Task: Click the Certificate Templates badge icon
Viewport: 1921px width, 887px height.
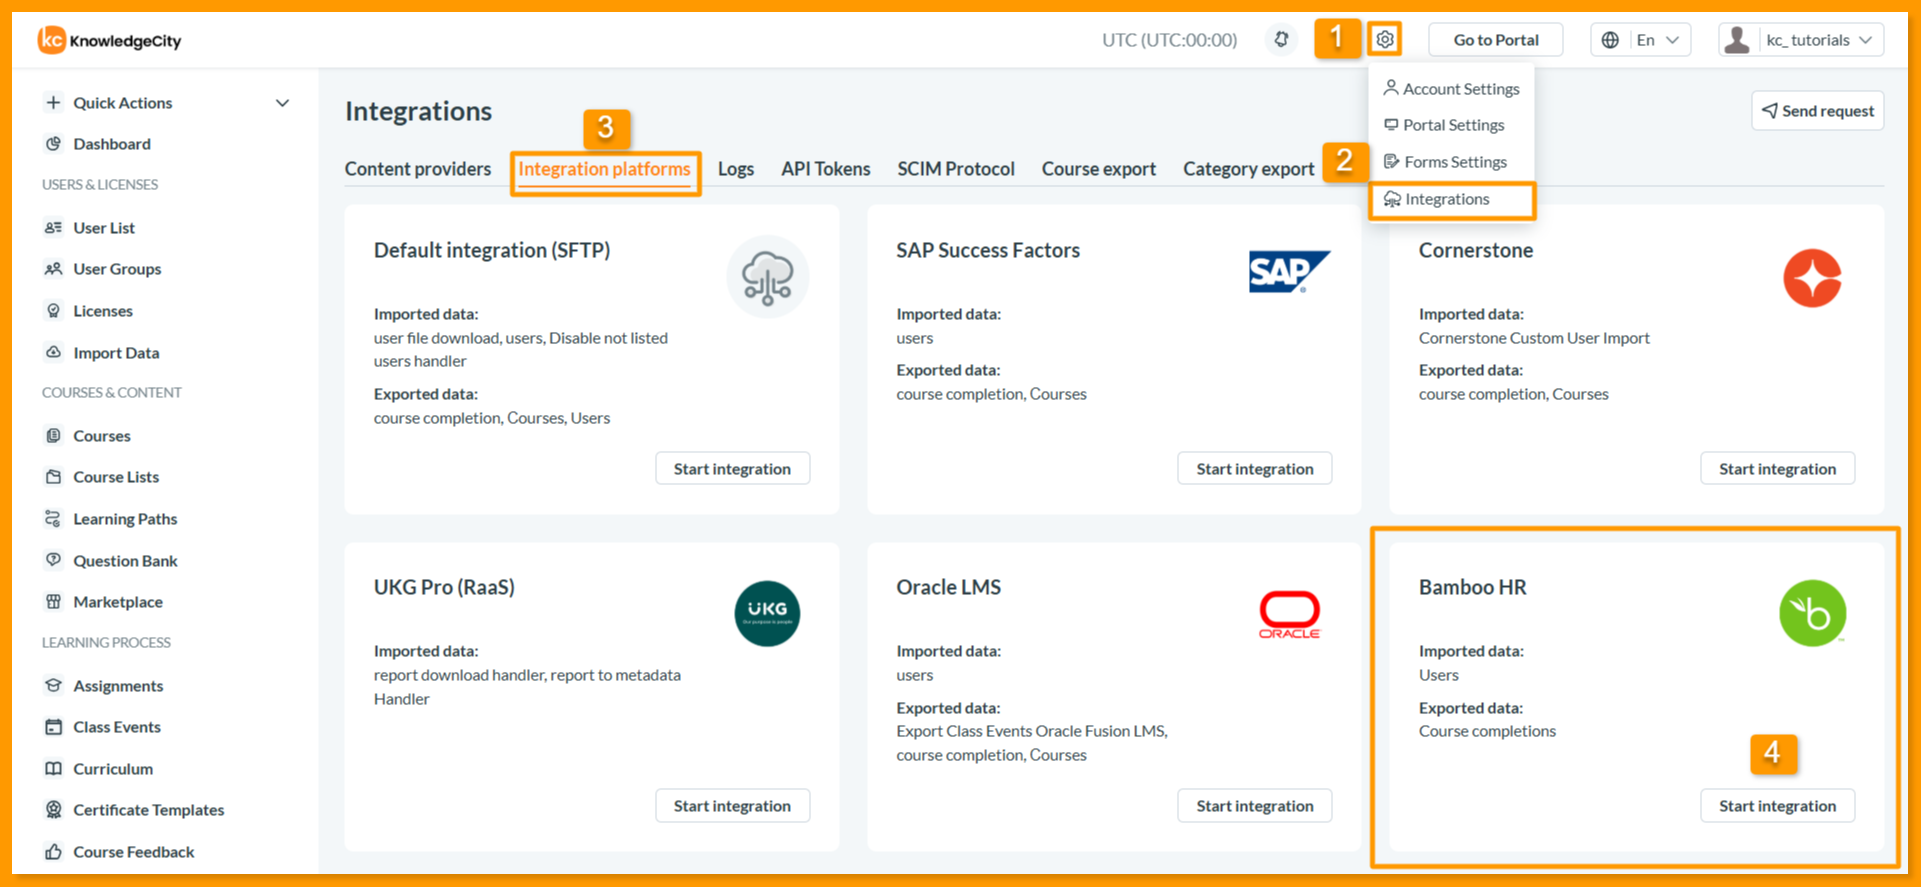Action: pyautogui.click(x=54, y=810)
